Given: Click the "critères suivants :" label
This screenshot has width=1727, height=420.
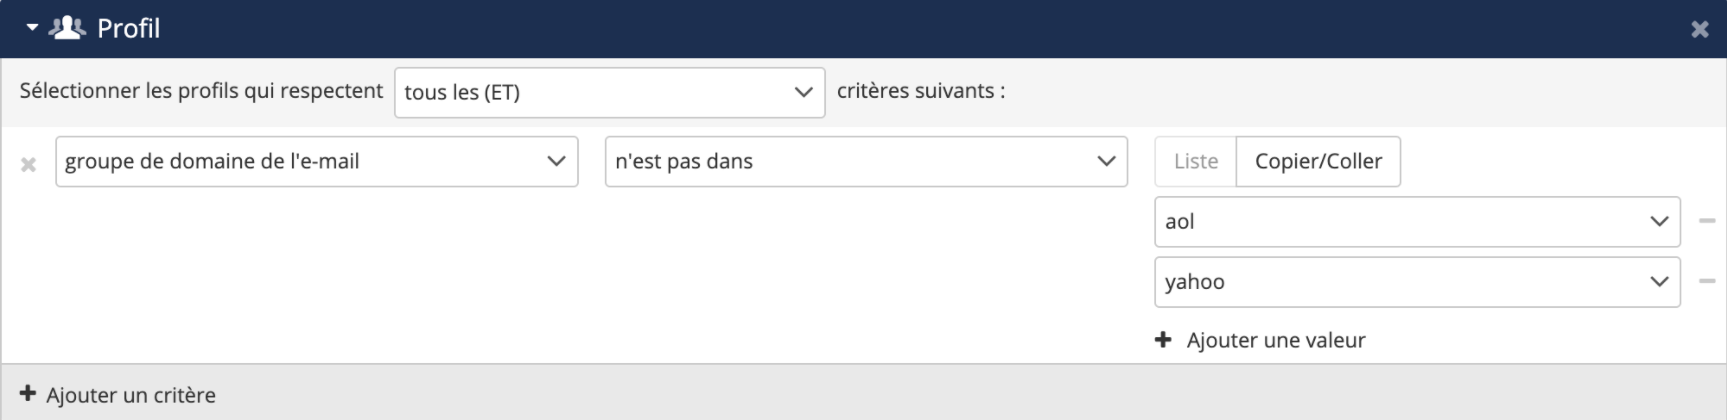Looking at the screenshot, I should click(920, 91).
